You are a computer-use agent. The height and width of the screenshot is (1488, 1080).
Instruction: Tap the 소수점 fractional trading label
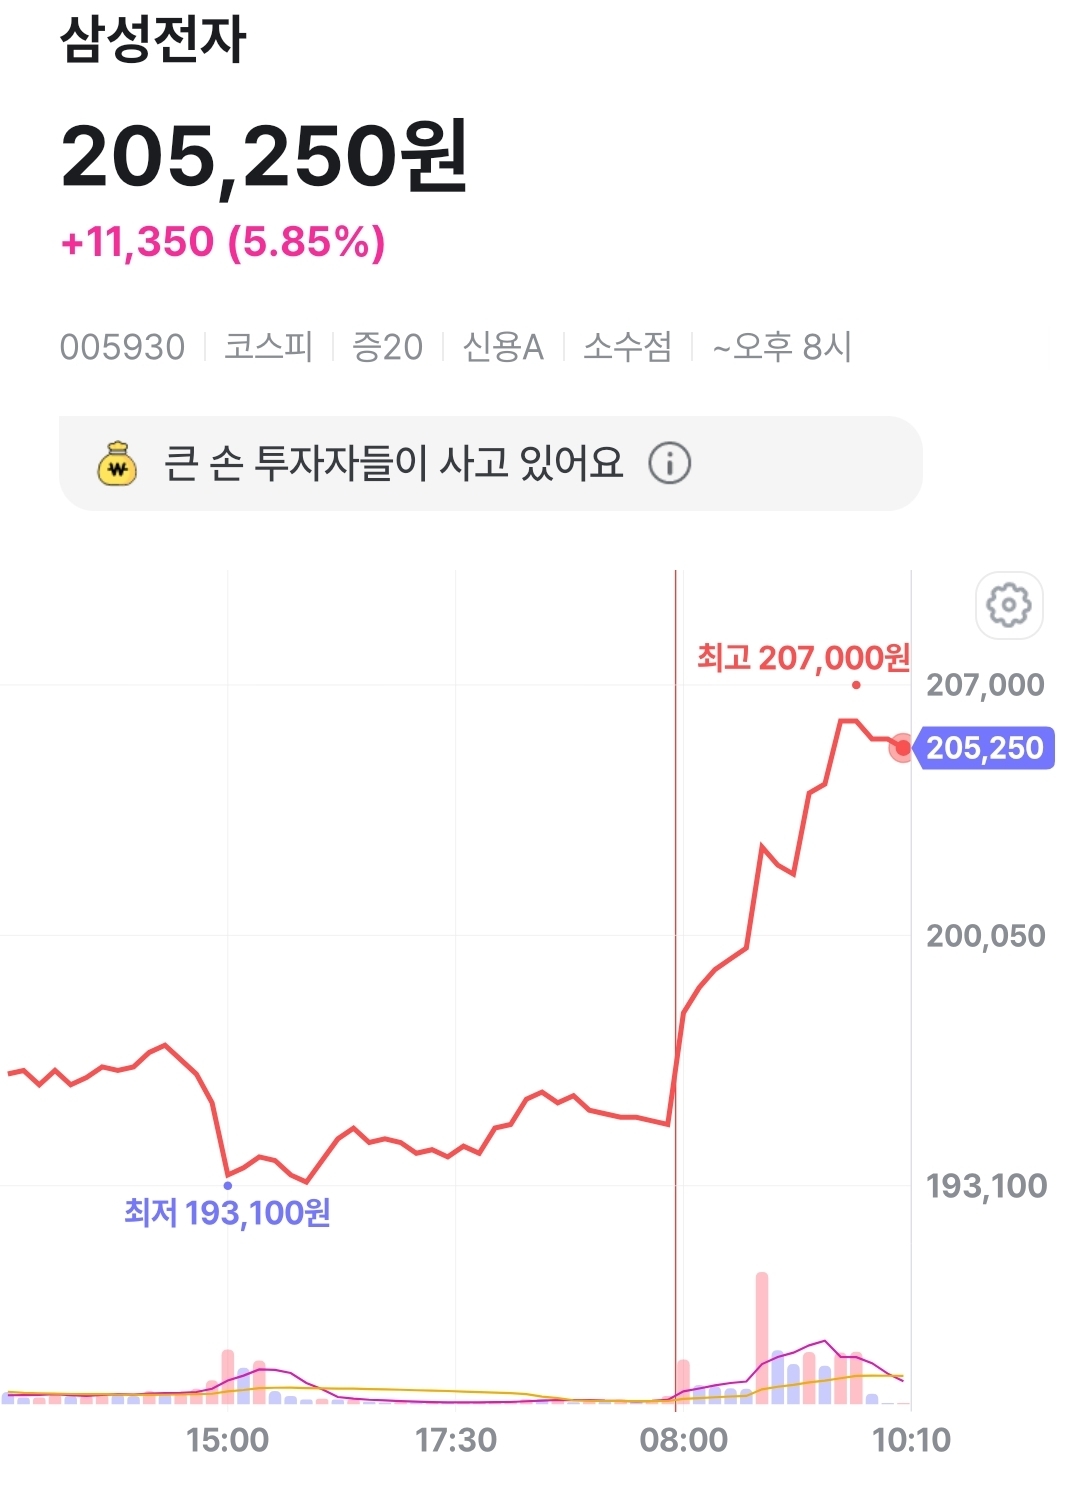[x=628, y=347]
